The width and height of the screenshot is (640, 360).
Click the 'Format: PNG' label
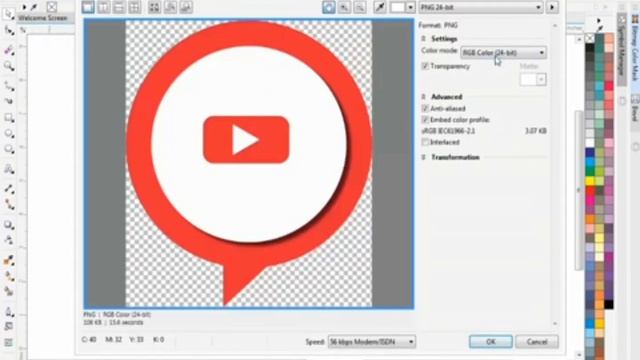click(x=438, y=25)
